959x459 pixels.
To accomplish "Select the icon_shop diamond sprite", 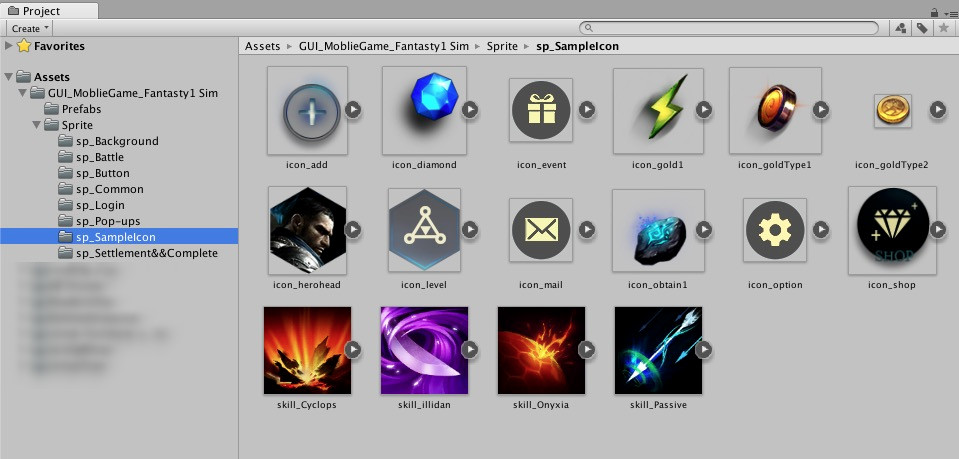I will [x=892, y=230].
